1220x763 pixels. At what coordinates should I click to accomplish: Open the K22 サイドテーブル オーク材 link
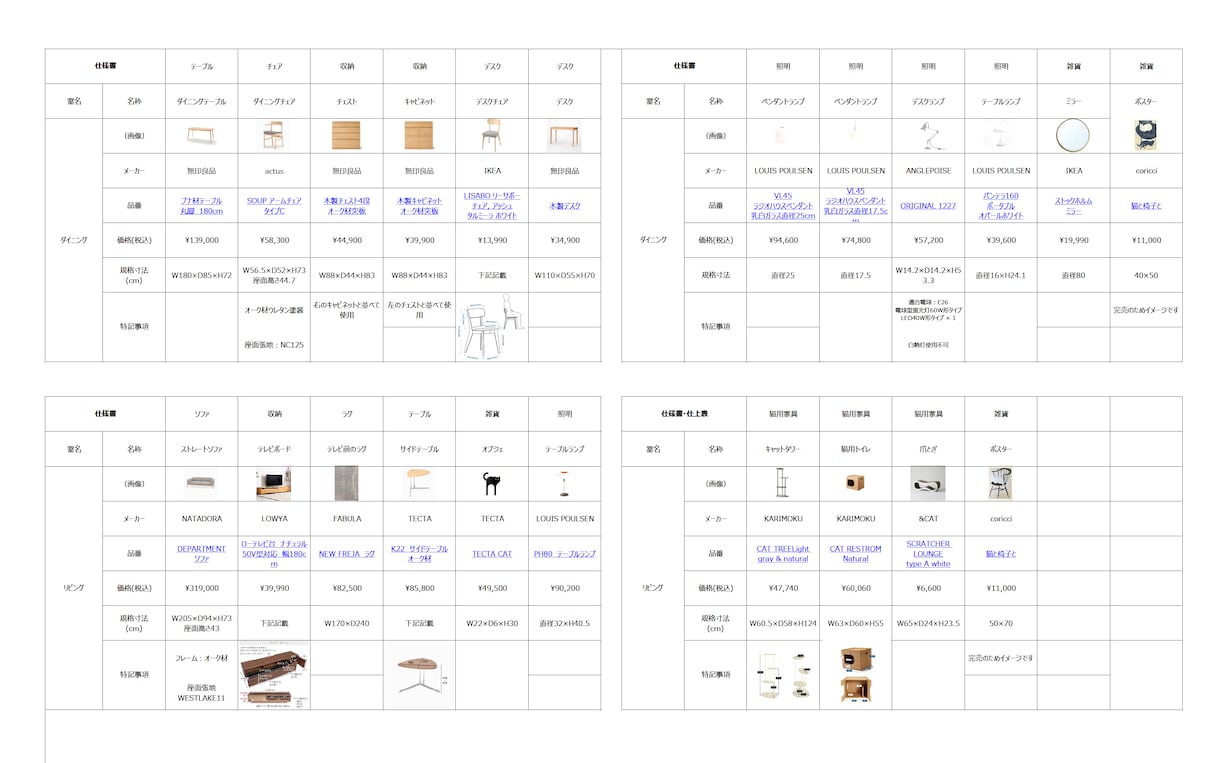point(419,554)
